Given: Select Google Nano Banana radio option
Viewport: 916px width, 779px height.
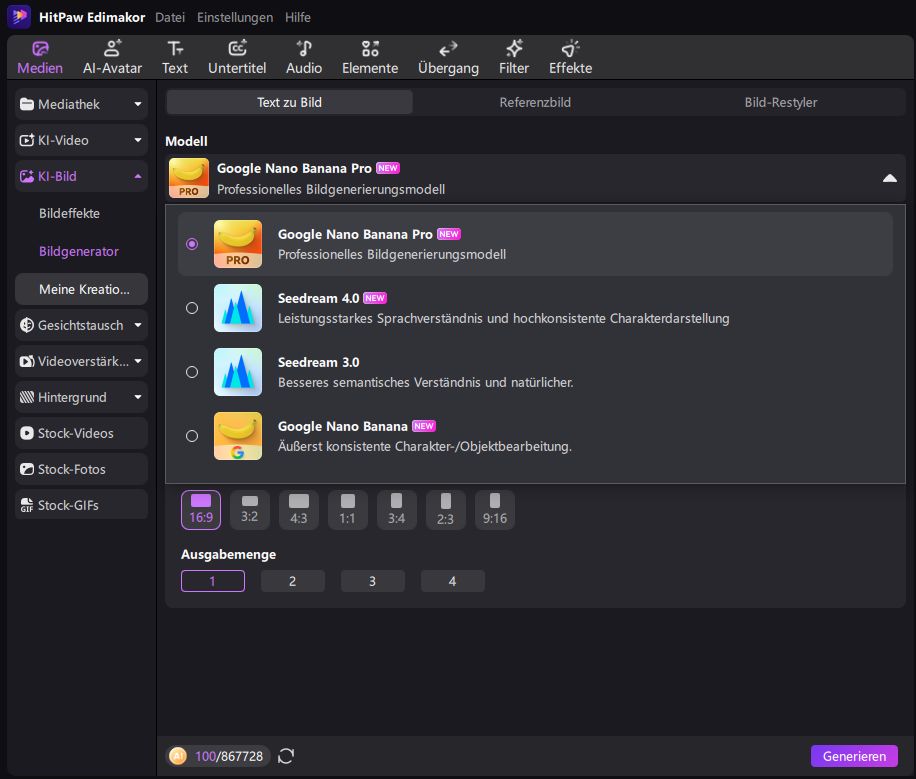Looking at the screenshot, I should [x=192, y=436].
